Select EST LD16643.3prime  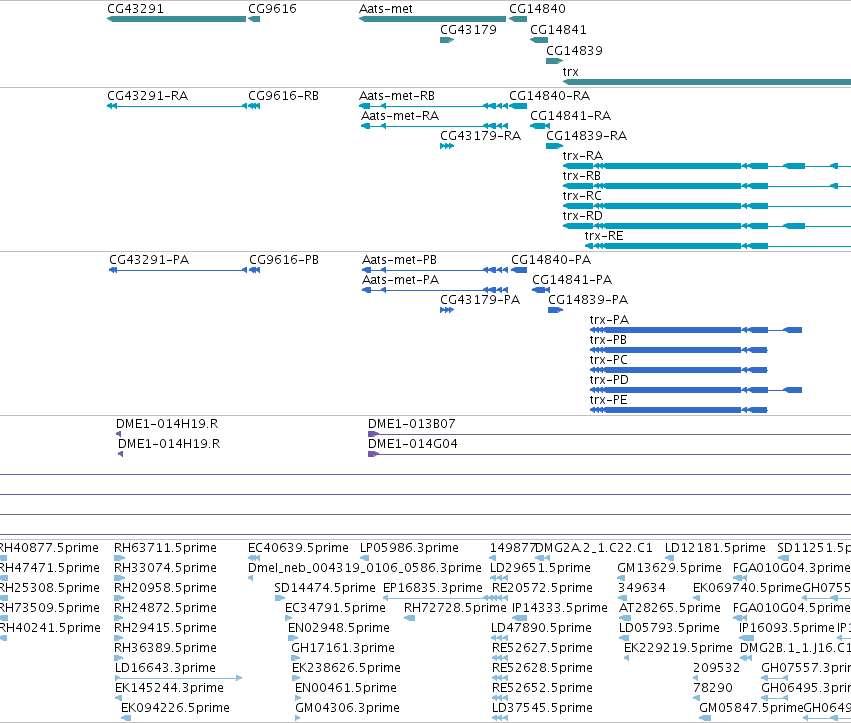tap(165, 669)
